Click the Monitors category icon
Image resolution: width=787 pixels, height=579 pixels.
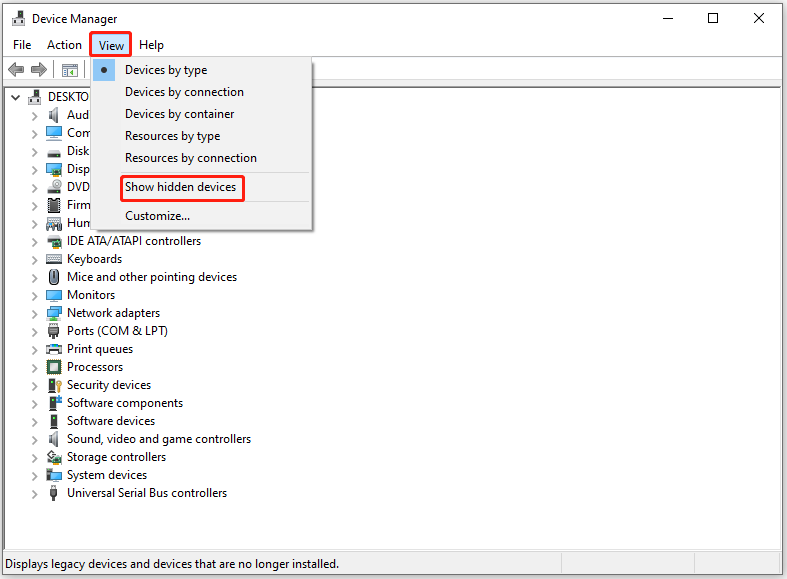click(x=54, y=295)
